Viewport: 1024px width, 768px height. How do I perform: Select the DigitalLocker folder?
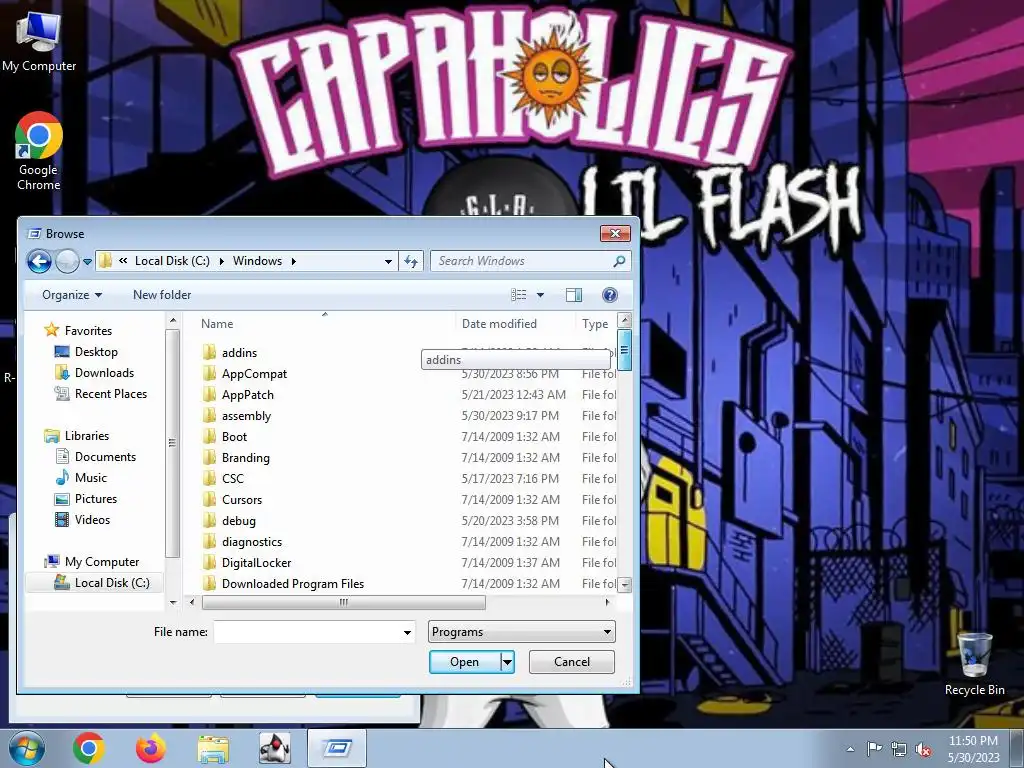[256, 562]
